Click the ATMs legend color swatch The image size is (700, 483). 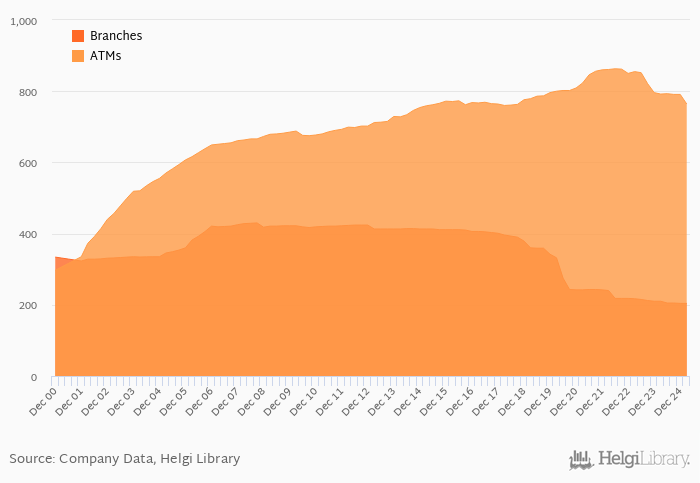coord(78,56)
